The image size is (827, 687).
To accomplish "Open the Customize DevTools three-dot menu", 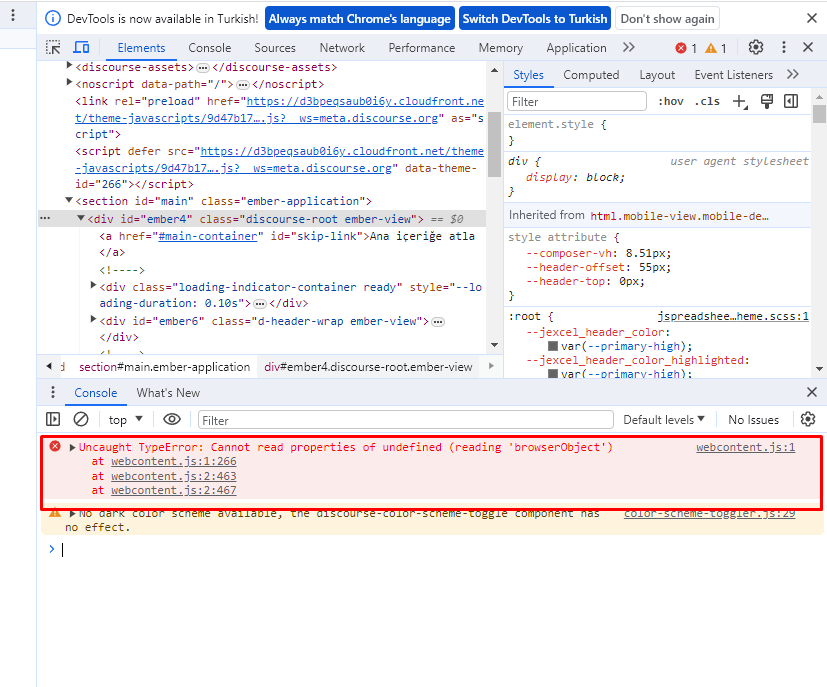I will (784, 47).
